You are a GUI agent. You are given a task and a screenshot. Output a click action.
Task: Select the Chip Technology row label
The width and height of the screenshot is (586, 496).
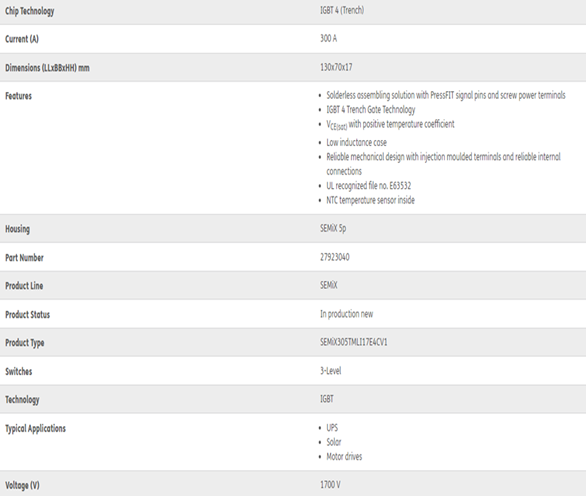pos(30,11)
